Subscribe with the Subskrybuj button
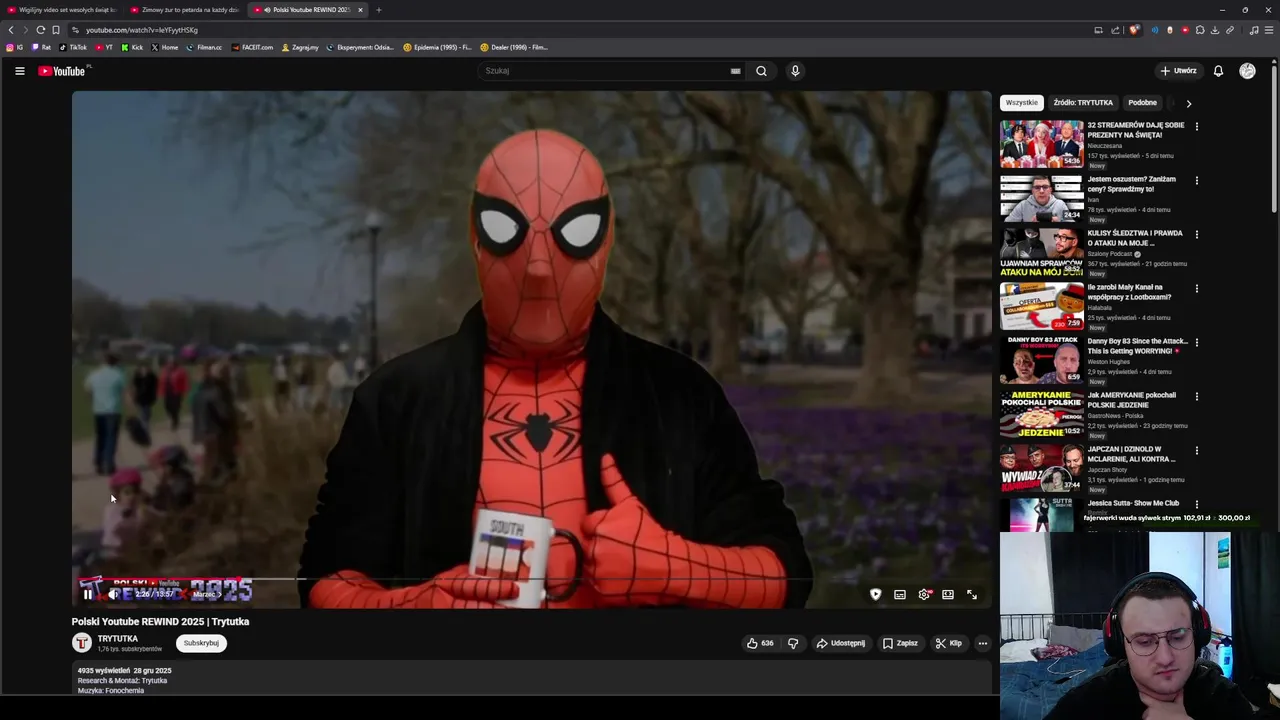 (201, 643)
